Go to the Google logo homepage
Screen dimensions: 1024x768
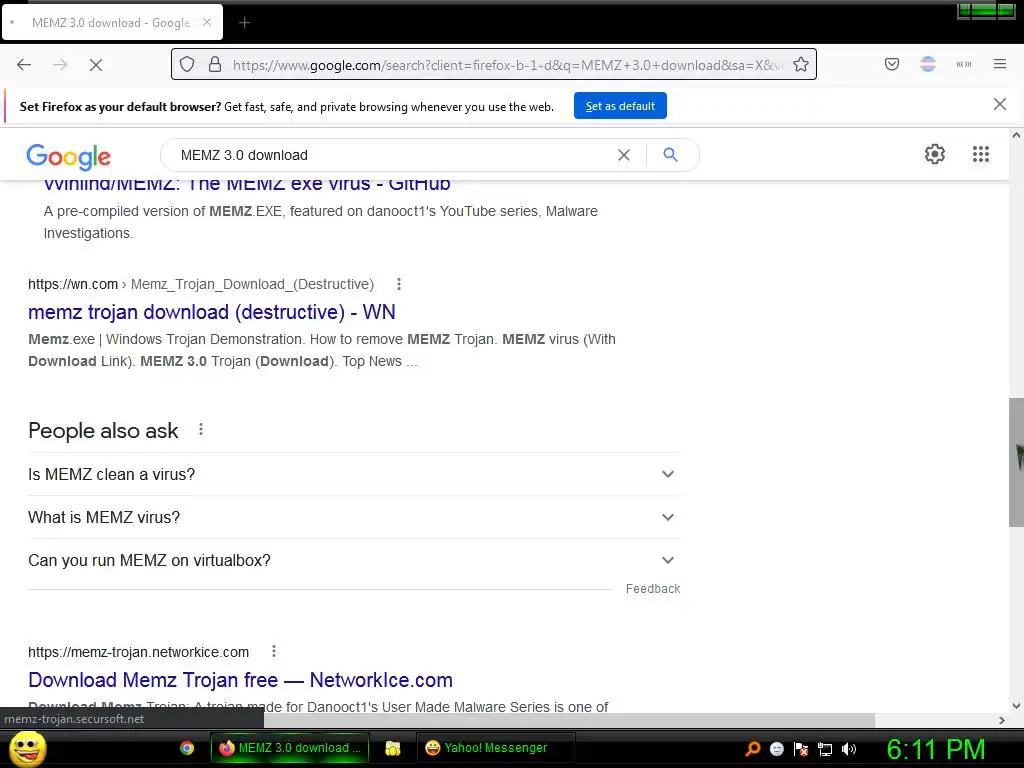pos(69,157)
